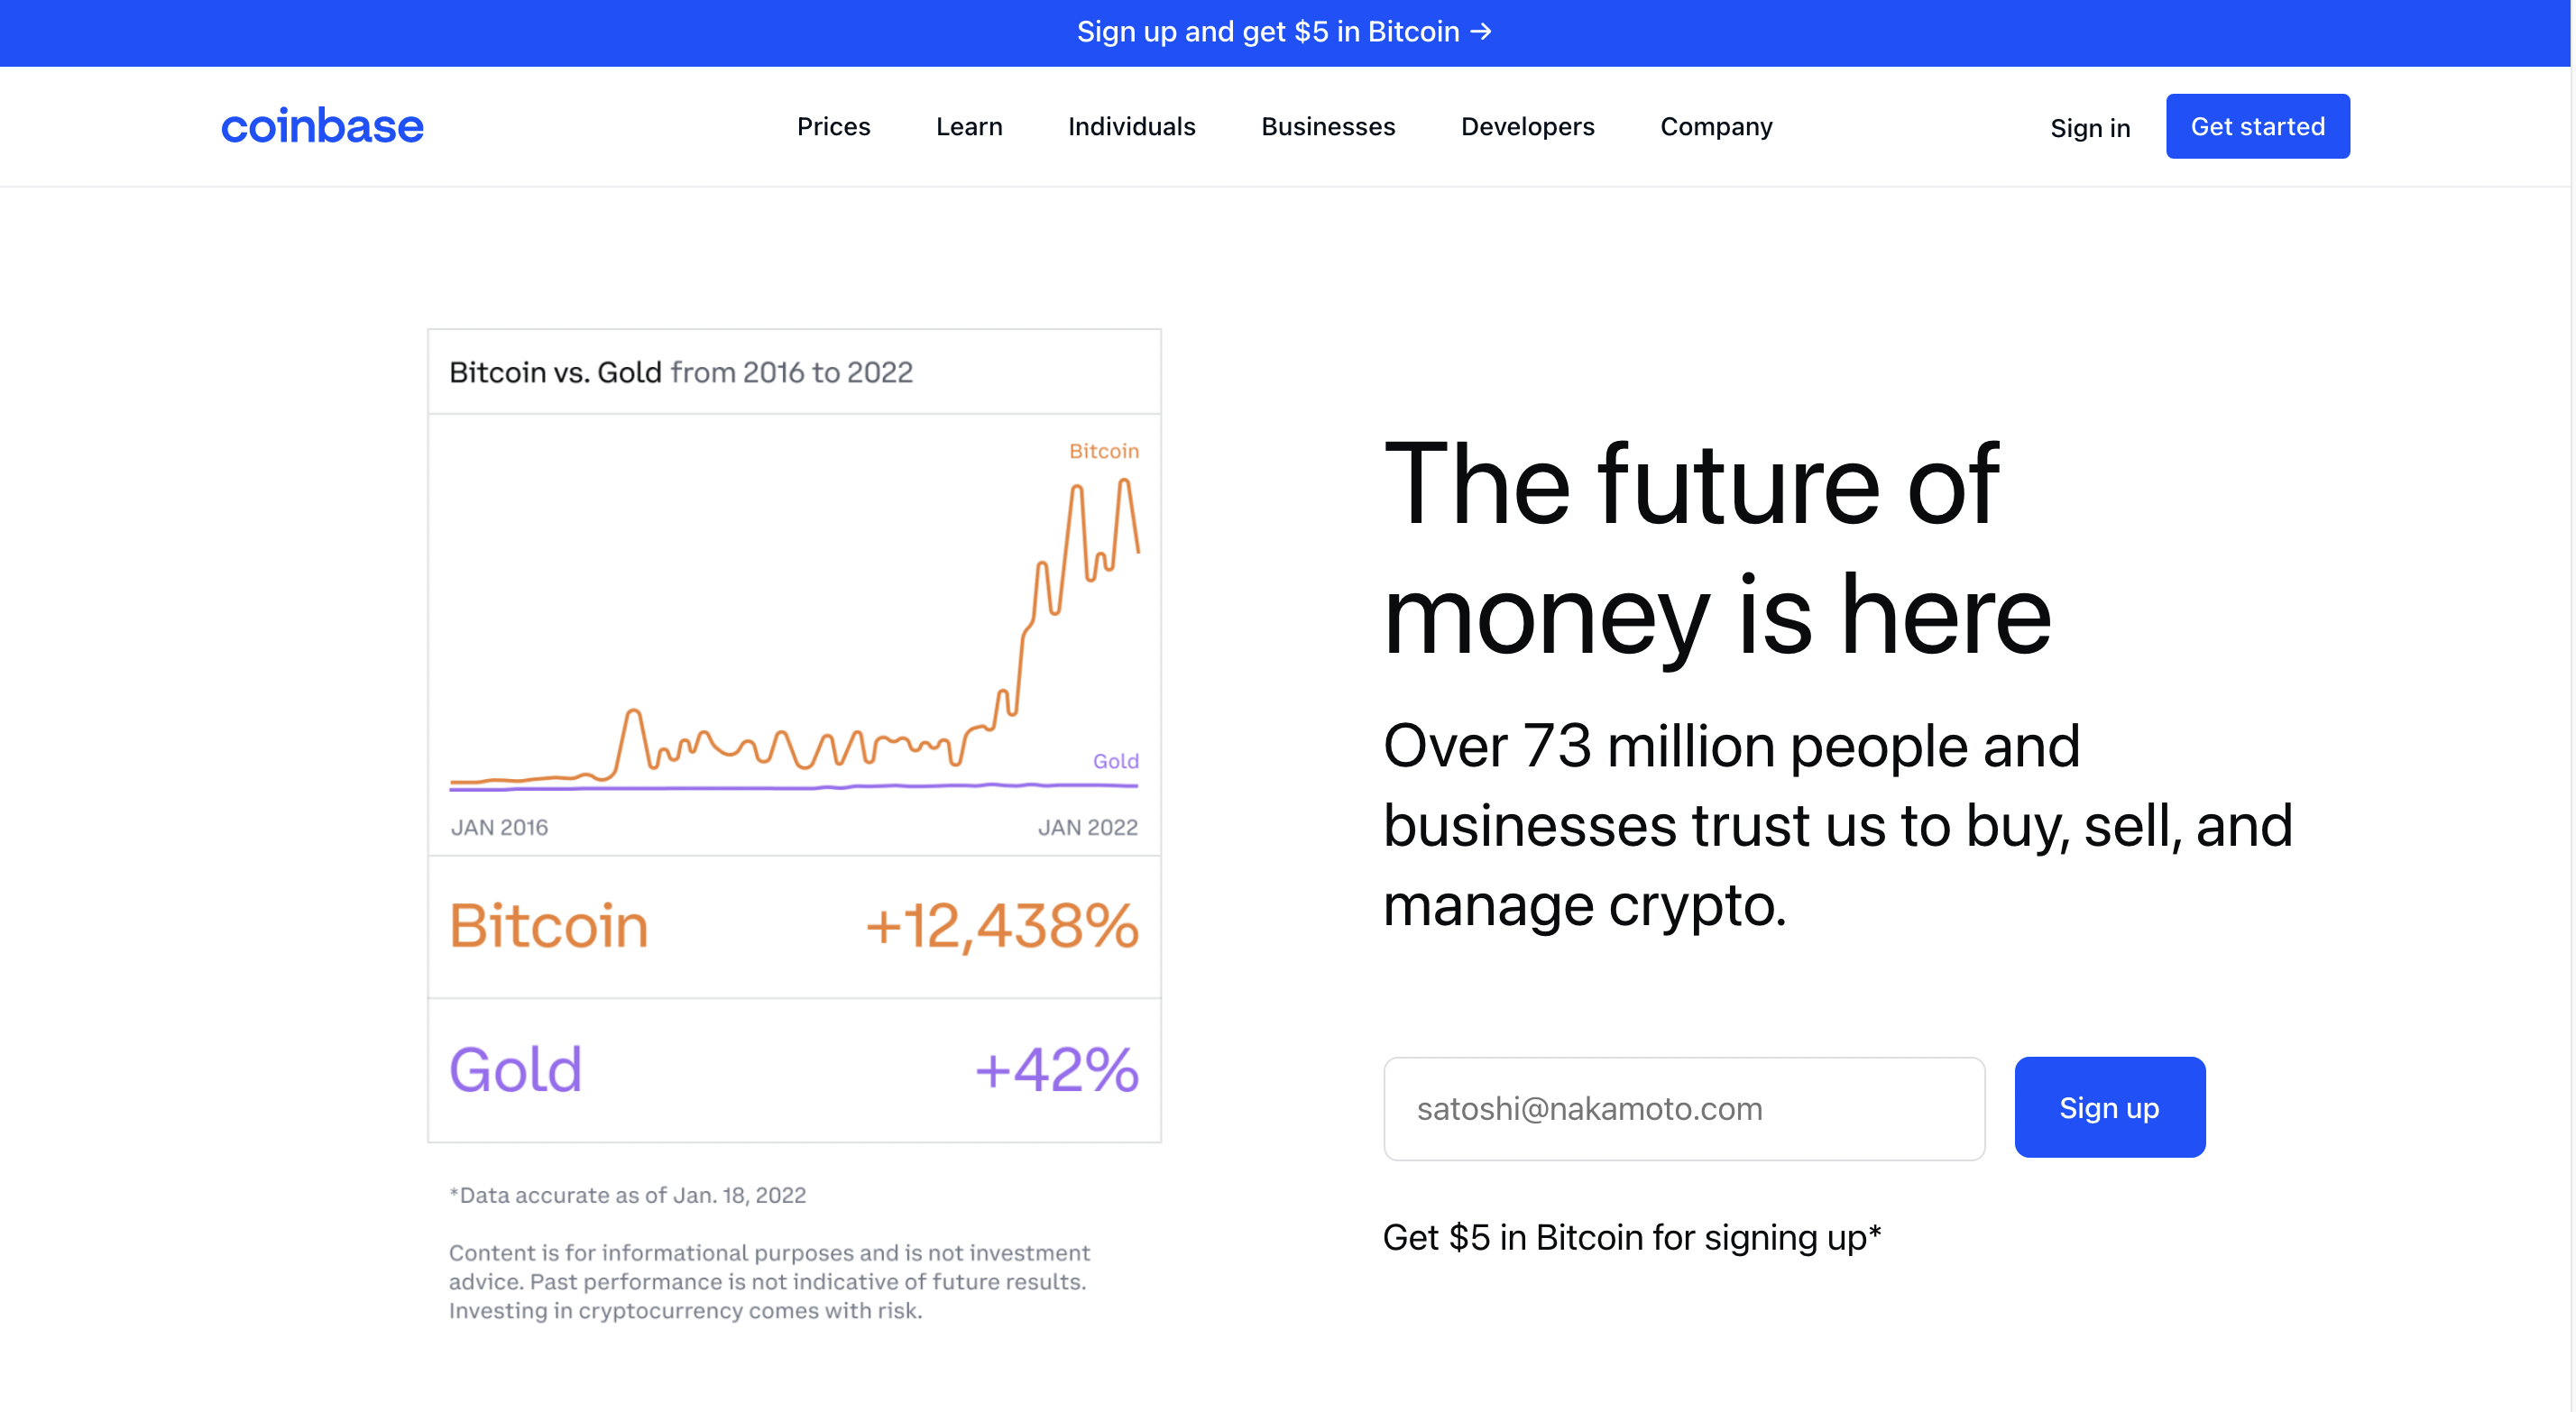Click the Prices navigation icon

[x=833, y=125]
